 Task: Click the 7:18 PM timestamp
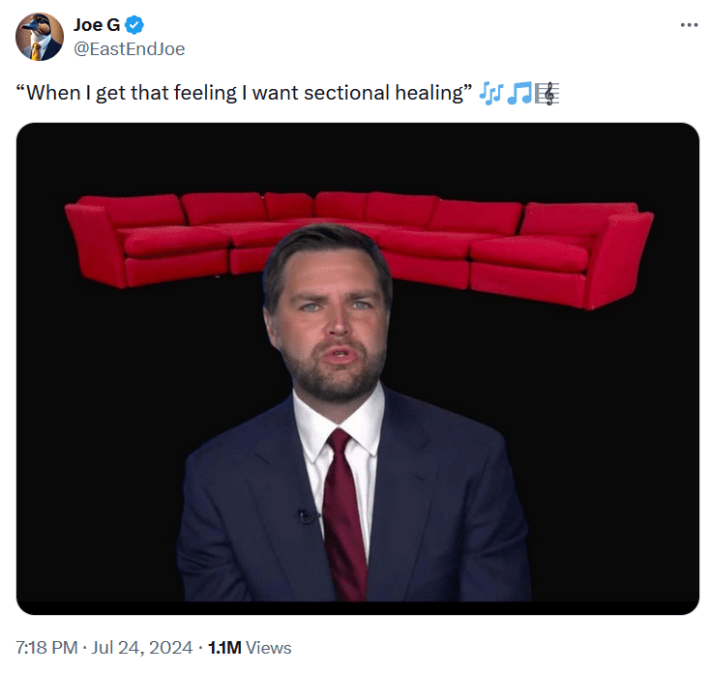(47, 647)
